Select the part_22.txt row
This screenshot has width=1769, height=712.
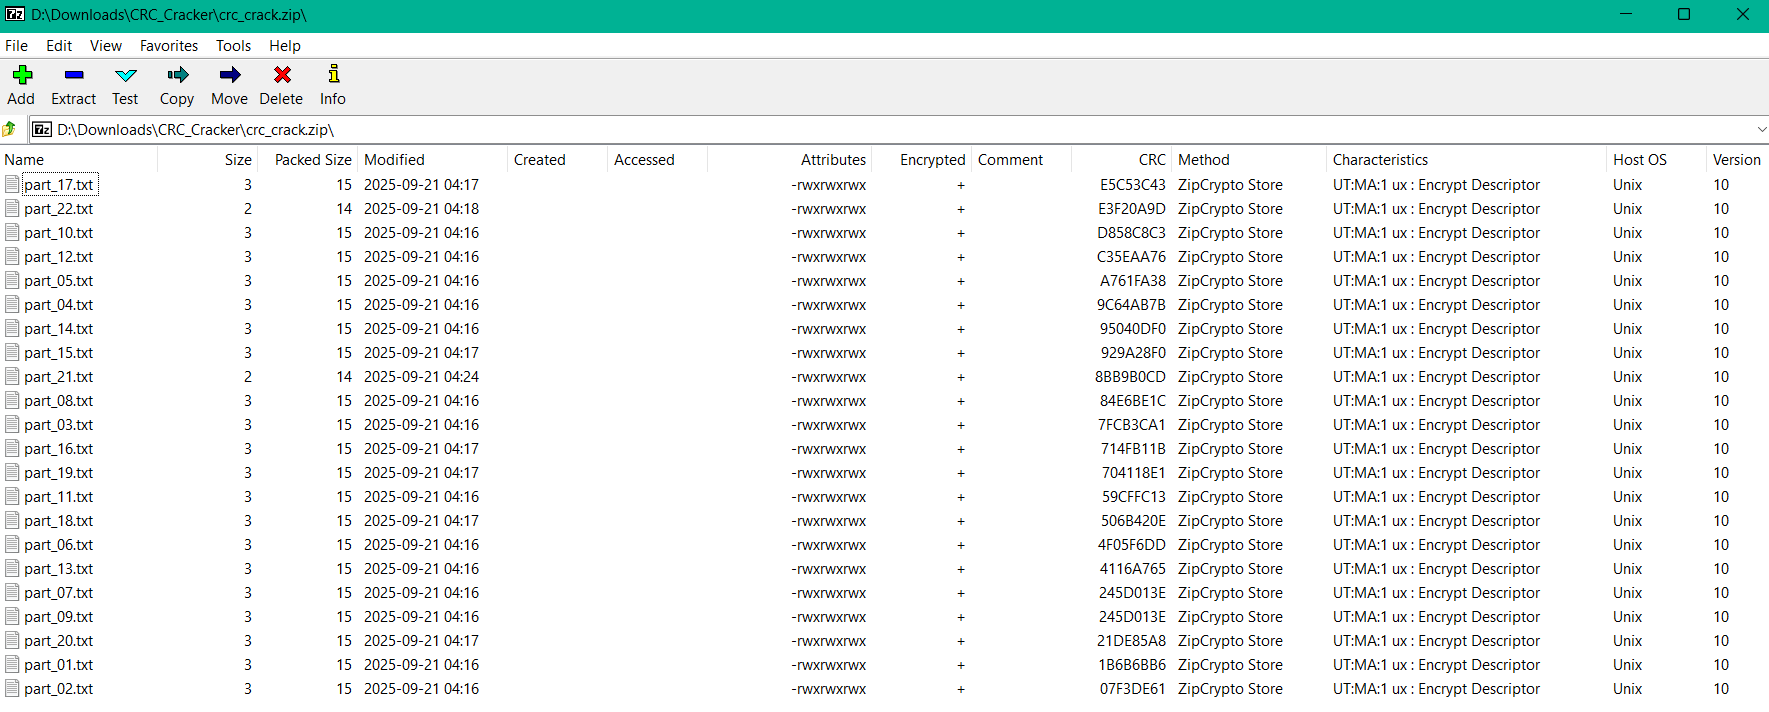point(58,209)
